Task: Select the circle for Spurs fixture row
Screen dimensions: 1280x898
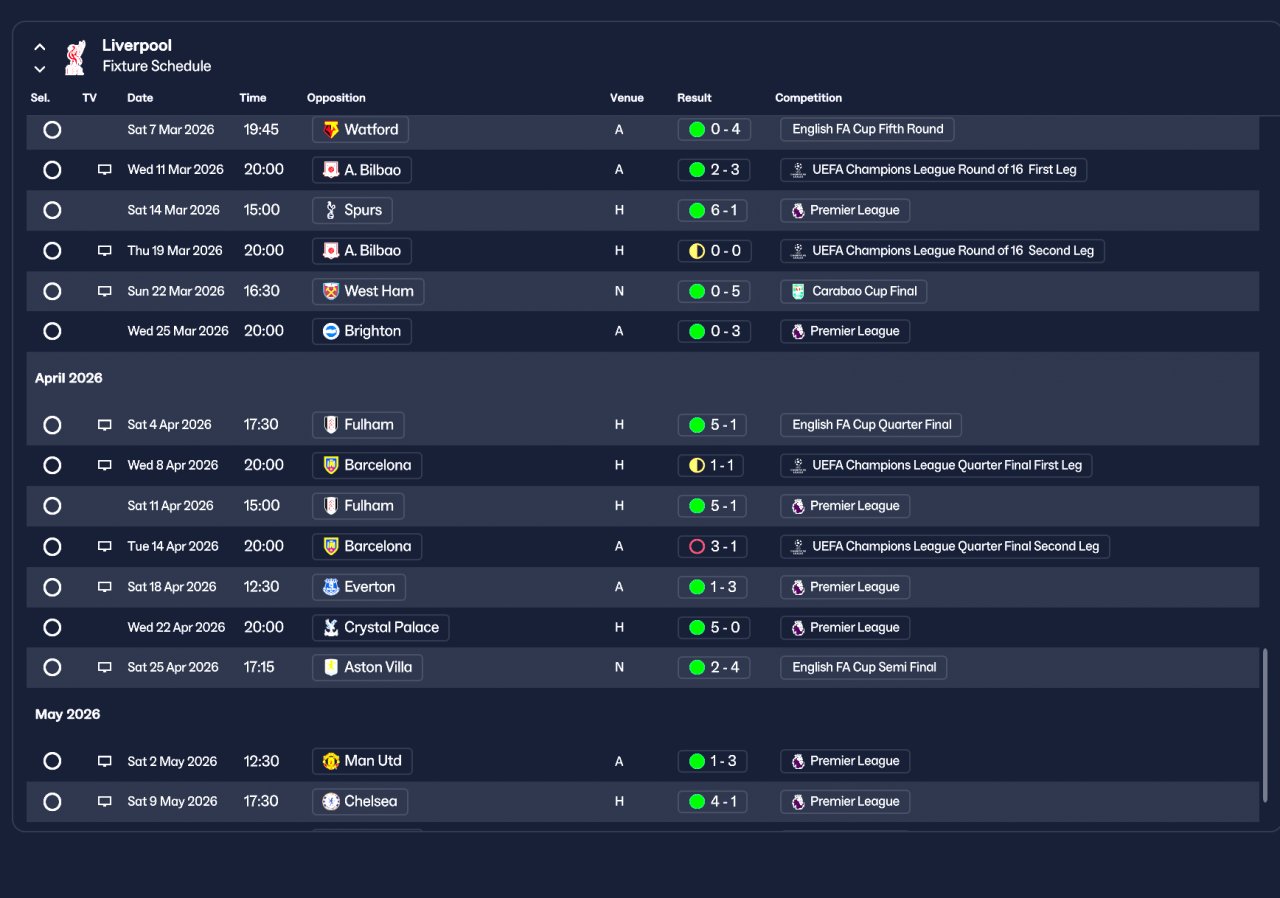Action: pyautogui.click(x=52, y=210)
